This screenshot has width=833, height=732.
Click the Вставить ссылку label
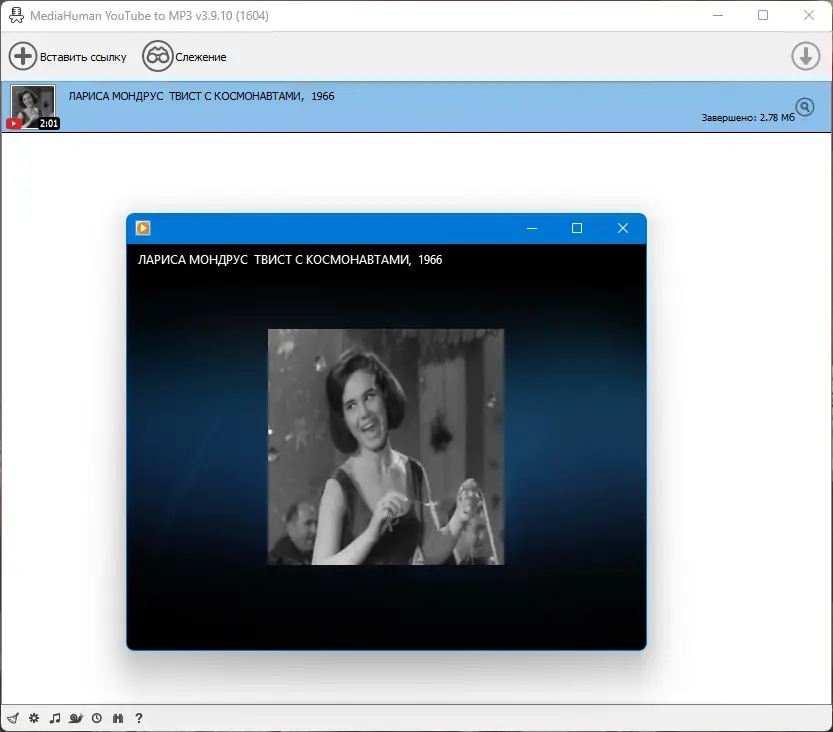83,57
